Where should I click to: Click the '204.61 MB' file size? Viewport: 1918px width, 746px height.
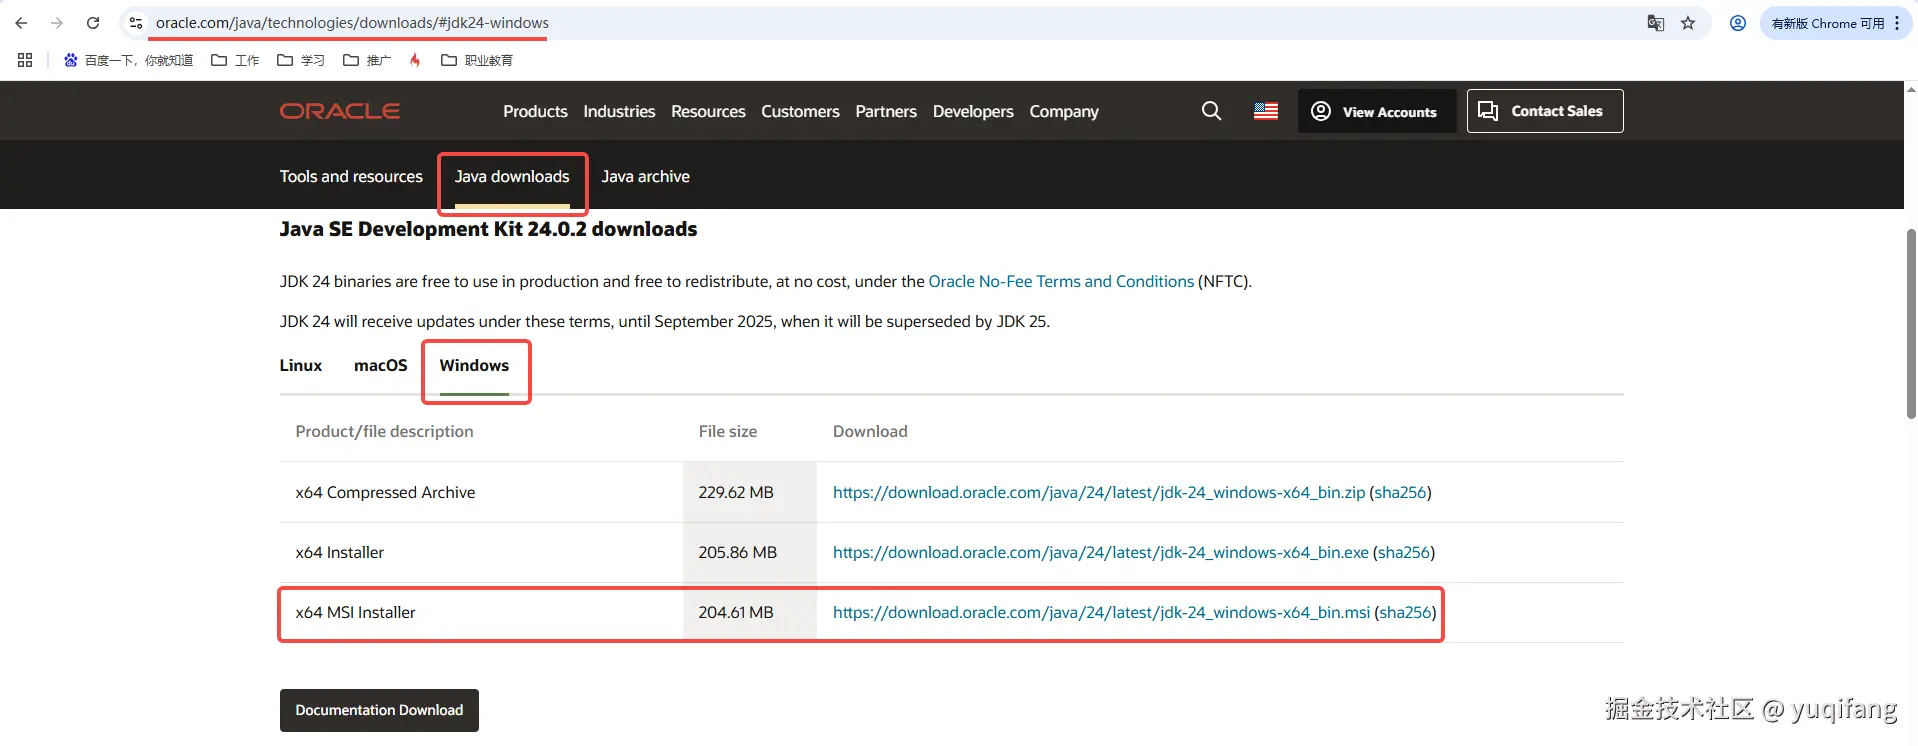(736, 612)
